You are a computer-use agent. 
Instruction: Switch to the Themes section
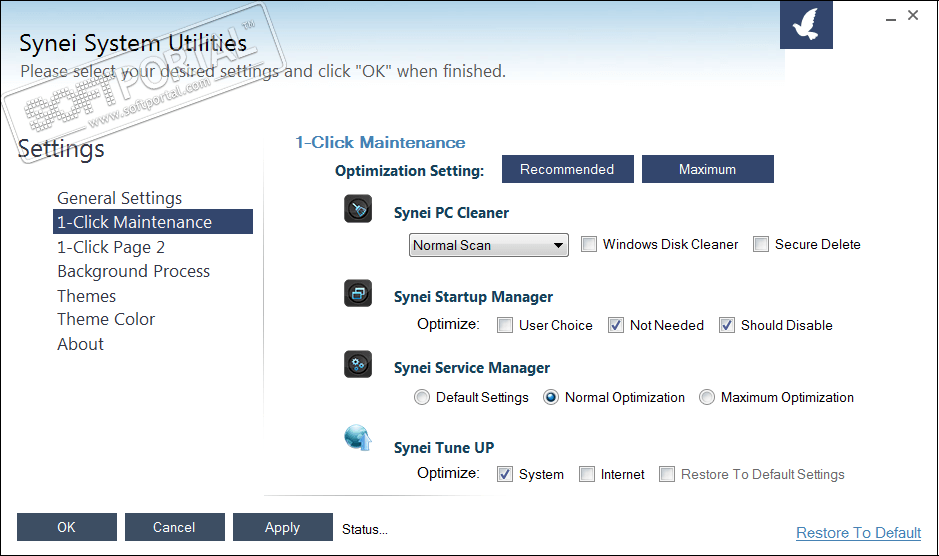87,296
